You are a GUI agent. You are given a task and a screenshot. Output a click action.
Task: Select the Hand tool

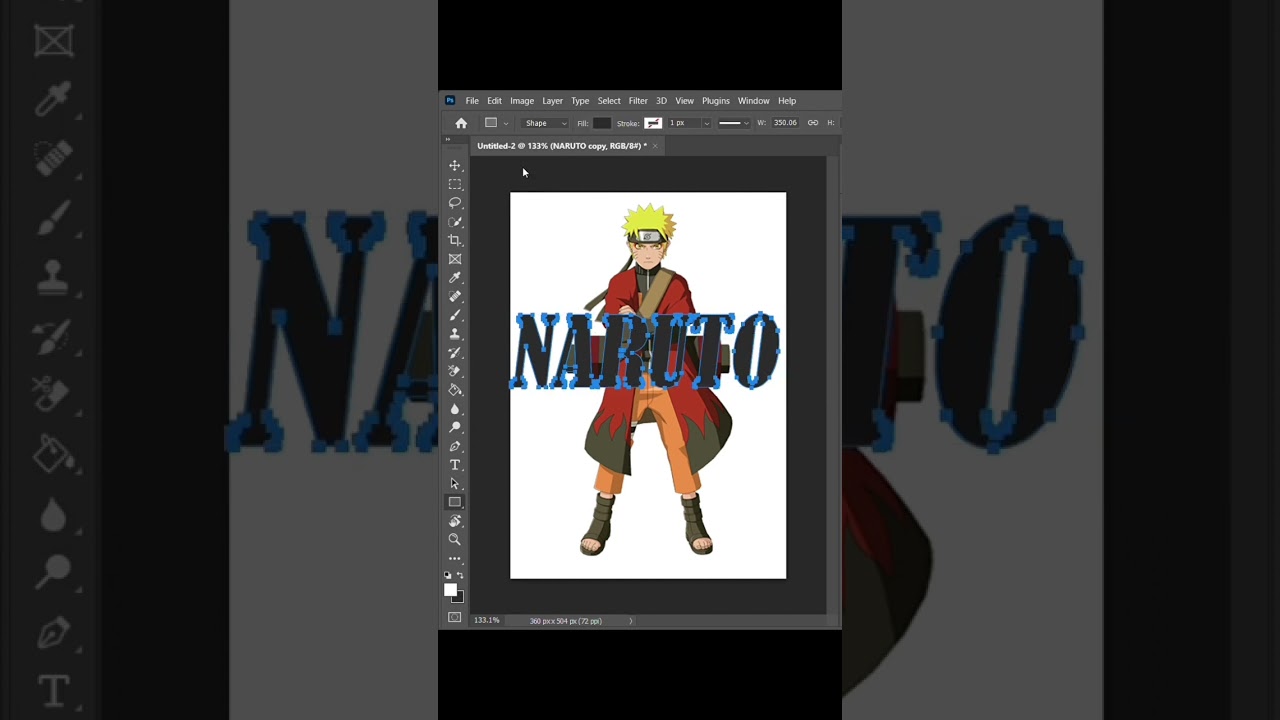click(455, 521)
